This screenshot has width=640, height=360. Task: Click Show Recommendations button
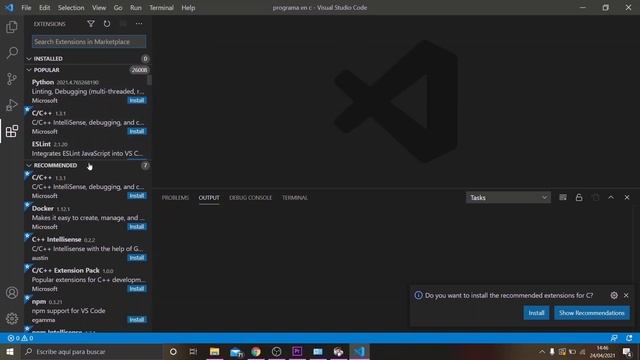[x=592, y=313]
